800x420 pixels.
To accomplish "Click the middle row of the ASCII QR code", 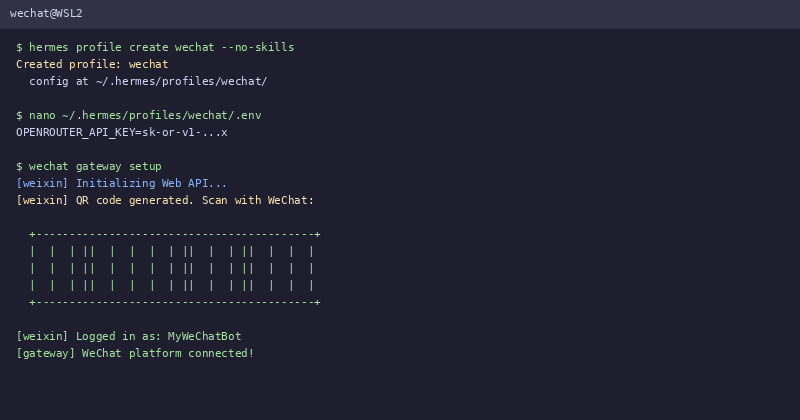I will point(172,268).
